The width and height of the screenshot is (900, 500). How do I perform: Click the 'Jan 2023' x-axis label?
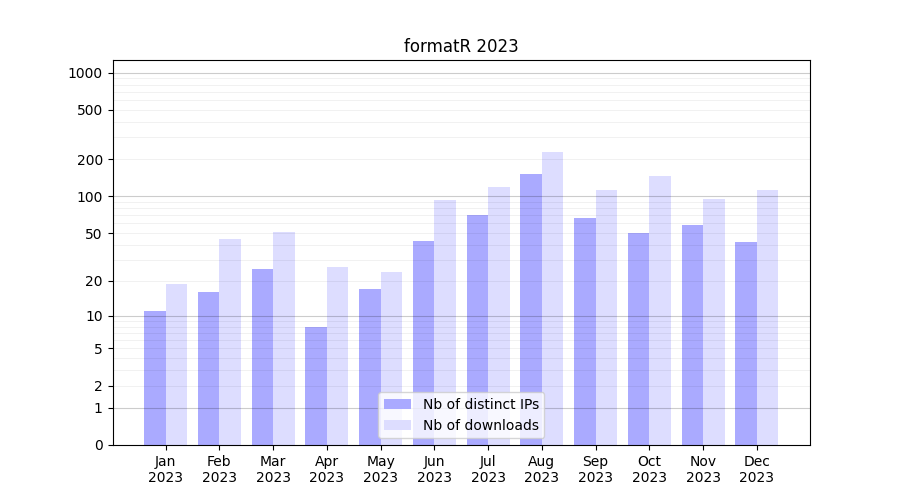(x=165, y=469)
